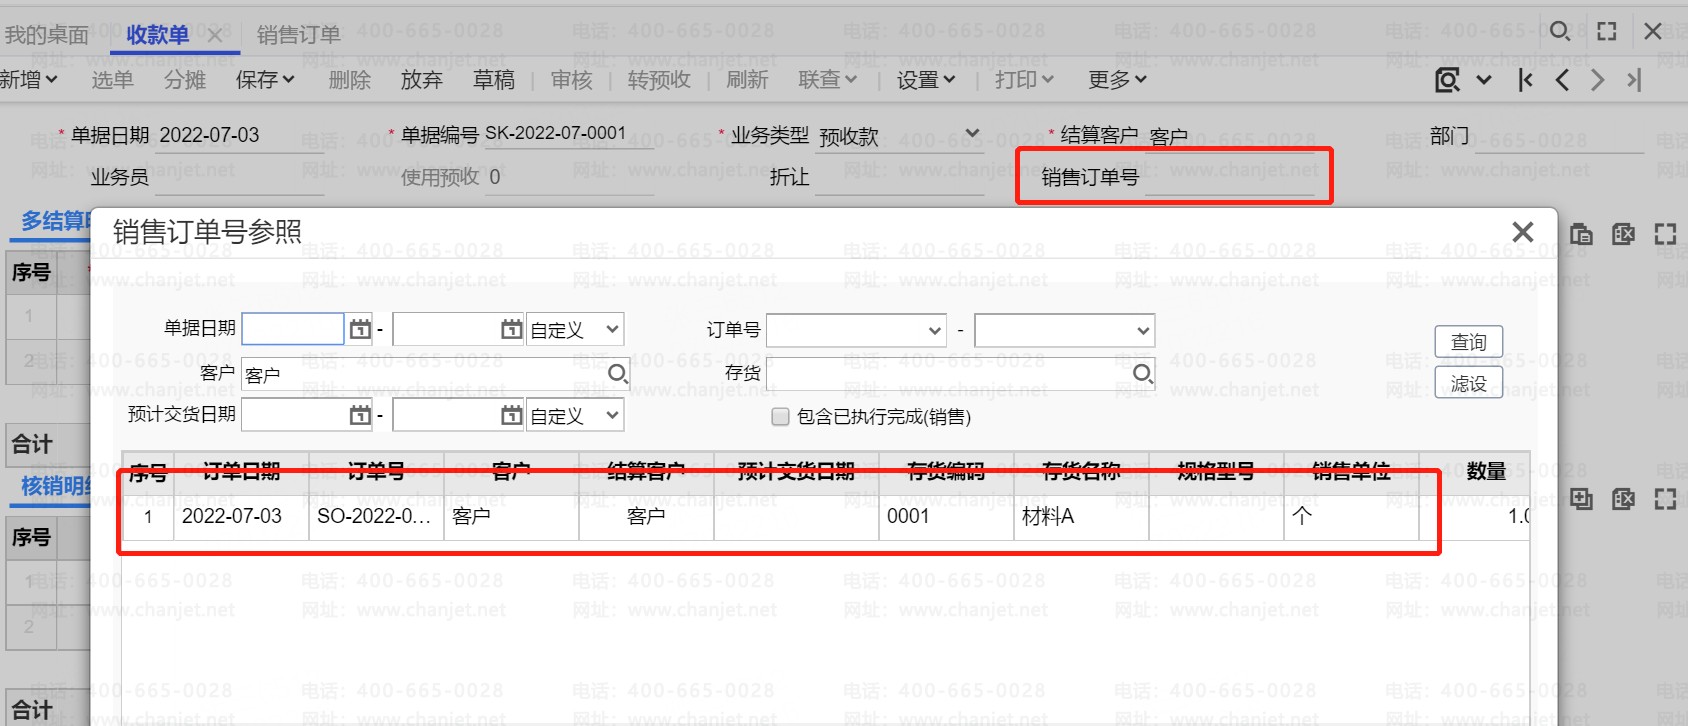Close the 销售订单号参照 dialog
Viewport: 1688px width, 726px height.
point(1522,232)
